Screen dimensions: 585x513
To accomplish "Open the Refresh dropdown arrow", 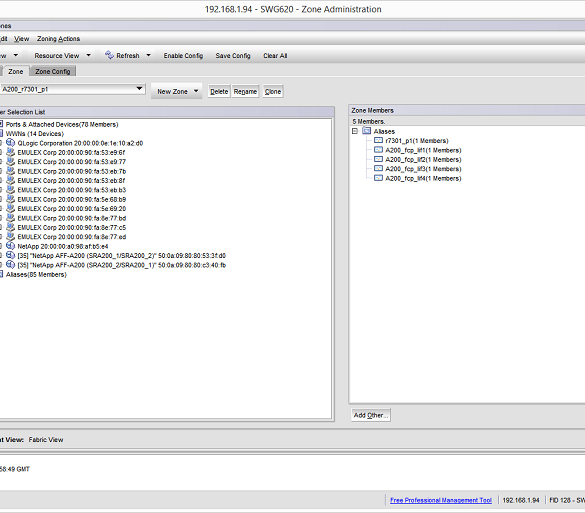I will pyautogui.click(x=148, y=55).
